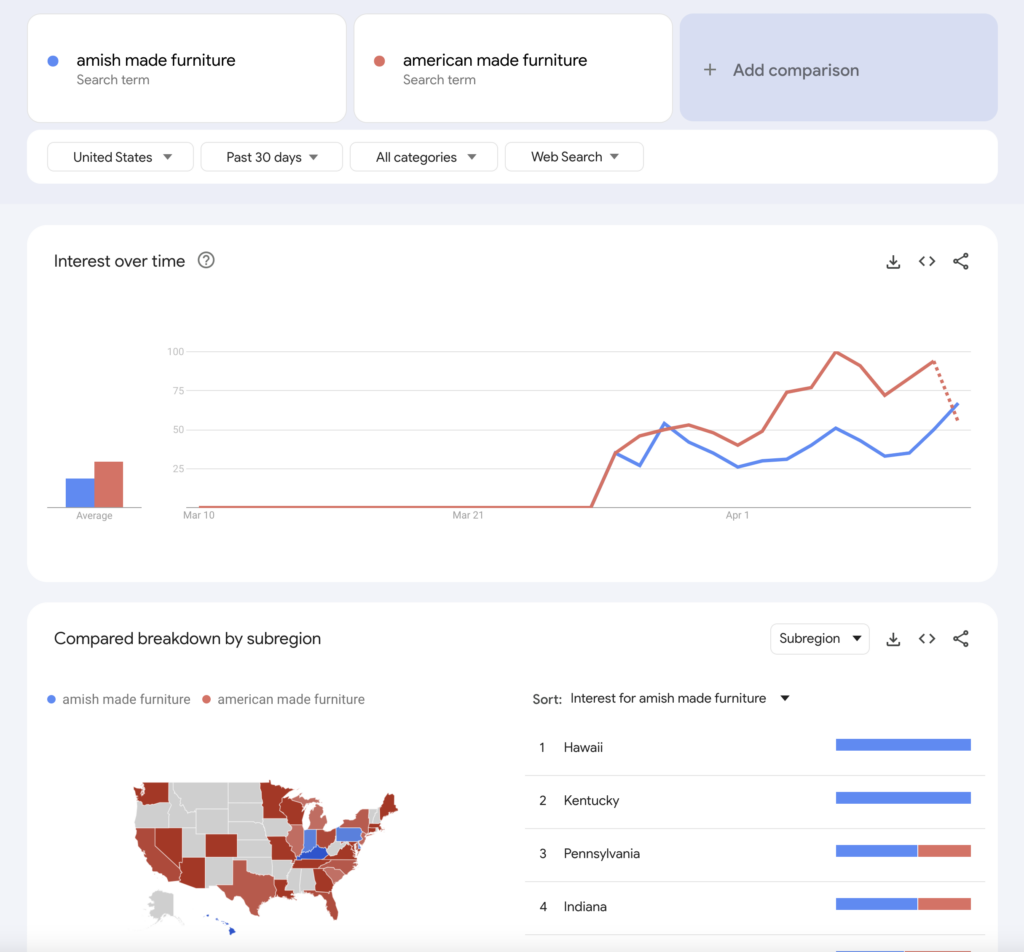Click the plus icon to add comparison
The height and width of the screenshot is (952, 1024).
coord(710,70)
